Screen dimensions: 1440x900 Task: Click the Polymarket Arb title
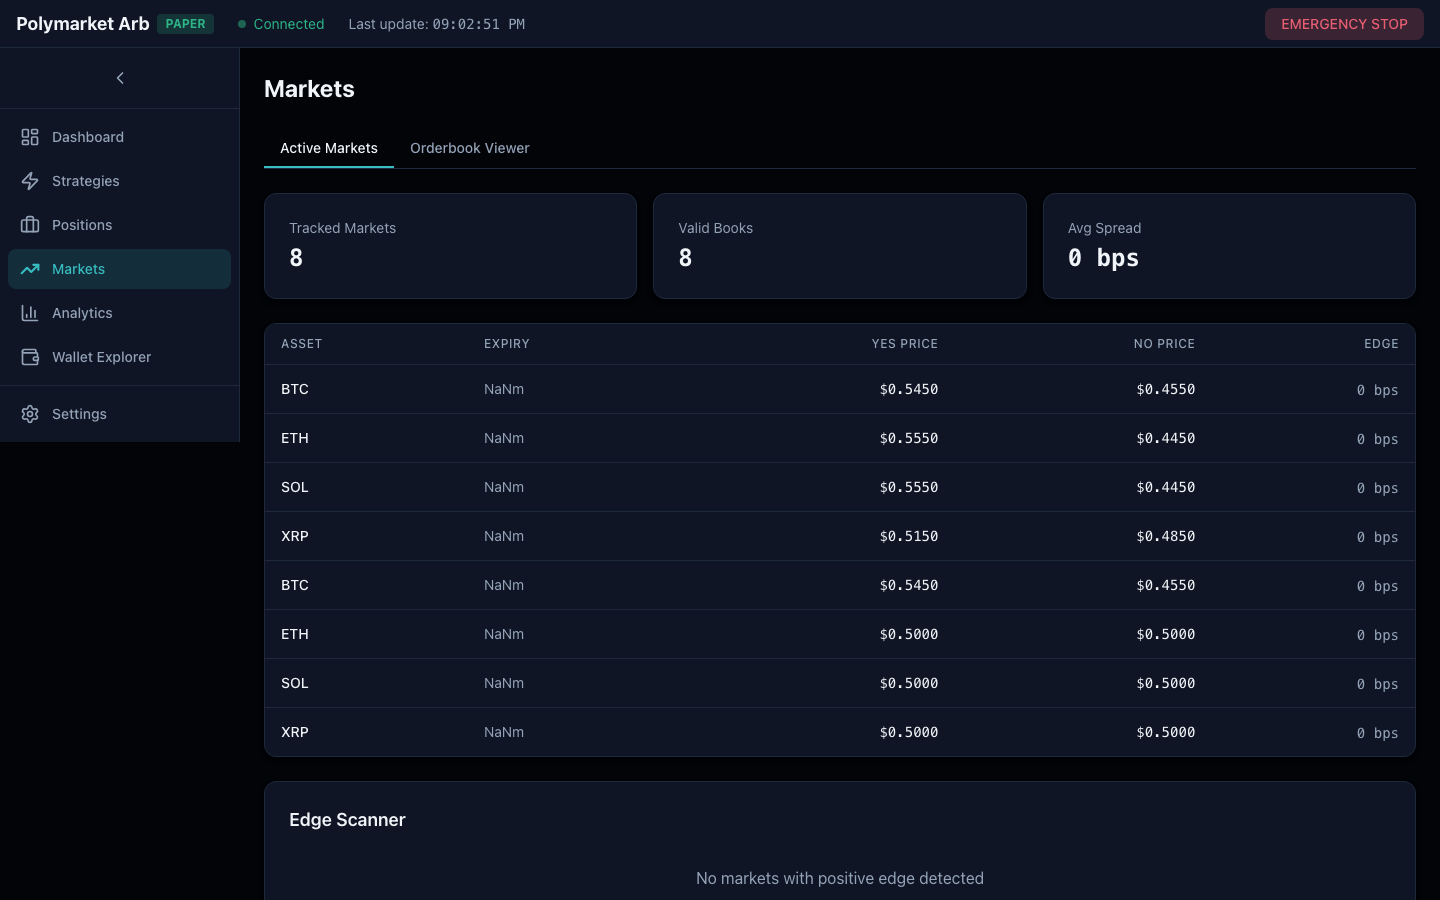[82, 23]
